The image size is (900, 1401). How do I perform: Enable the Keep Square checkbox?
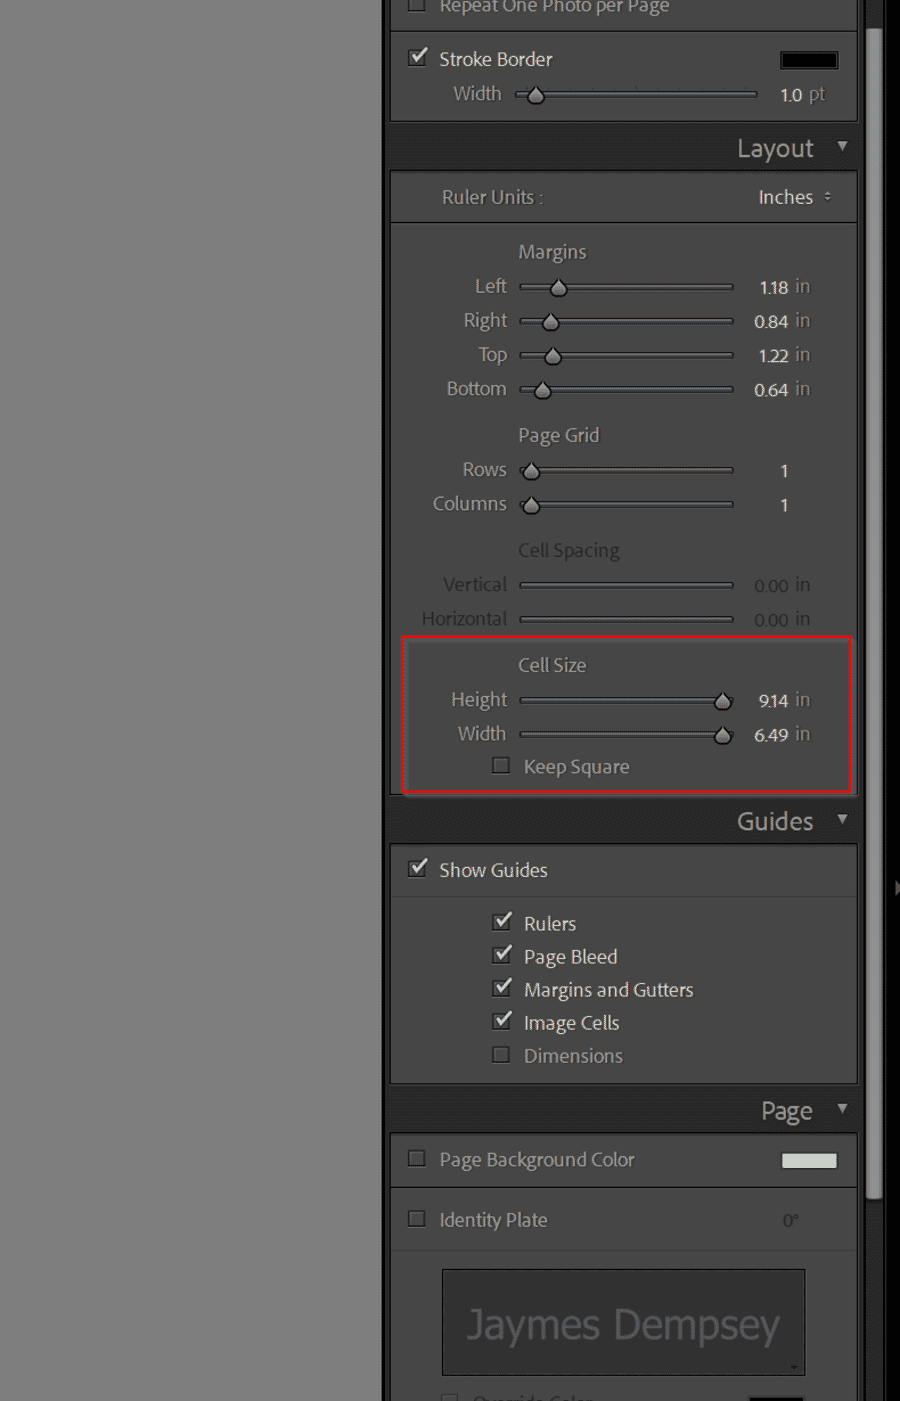501,765
